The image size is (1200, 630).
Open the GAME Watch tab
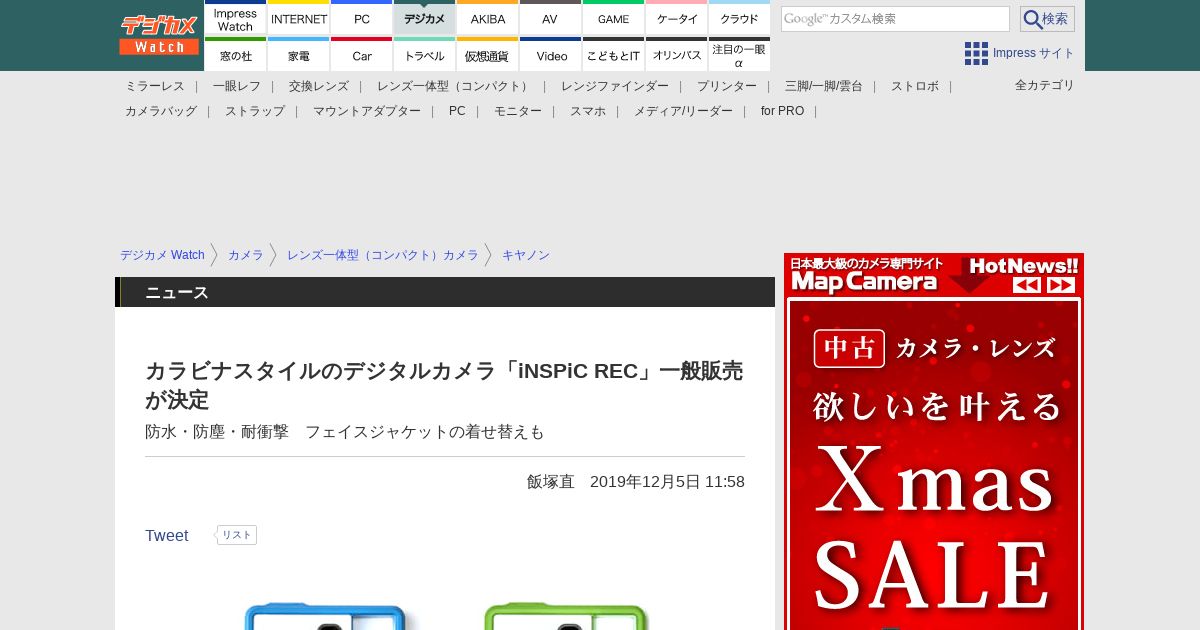tap(614, 17)
